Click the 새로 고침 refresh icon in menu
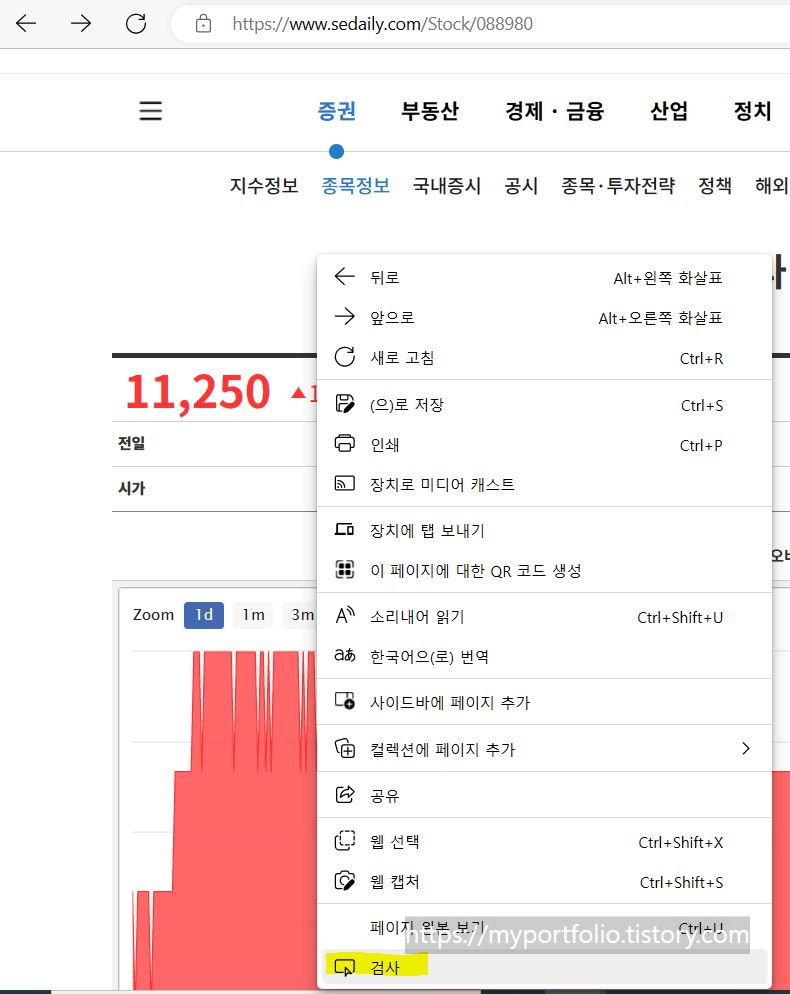The width and height of the screenshot is (790, 994). [345, 357]
